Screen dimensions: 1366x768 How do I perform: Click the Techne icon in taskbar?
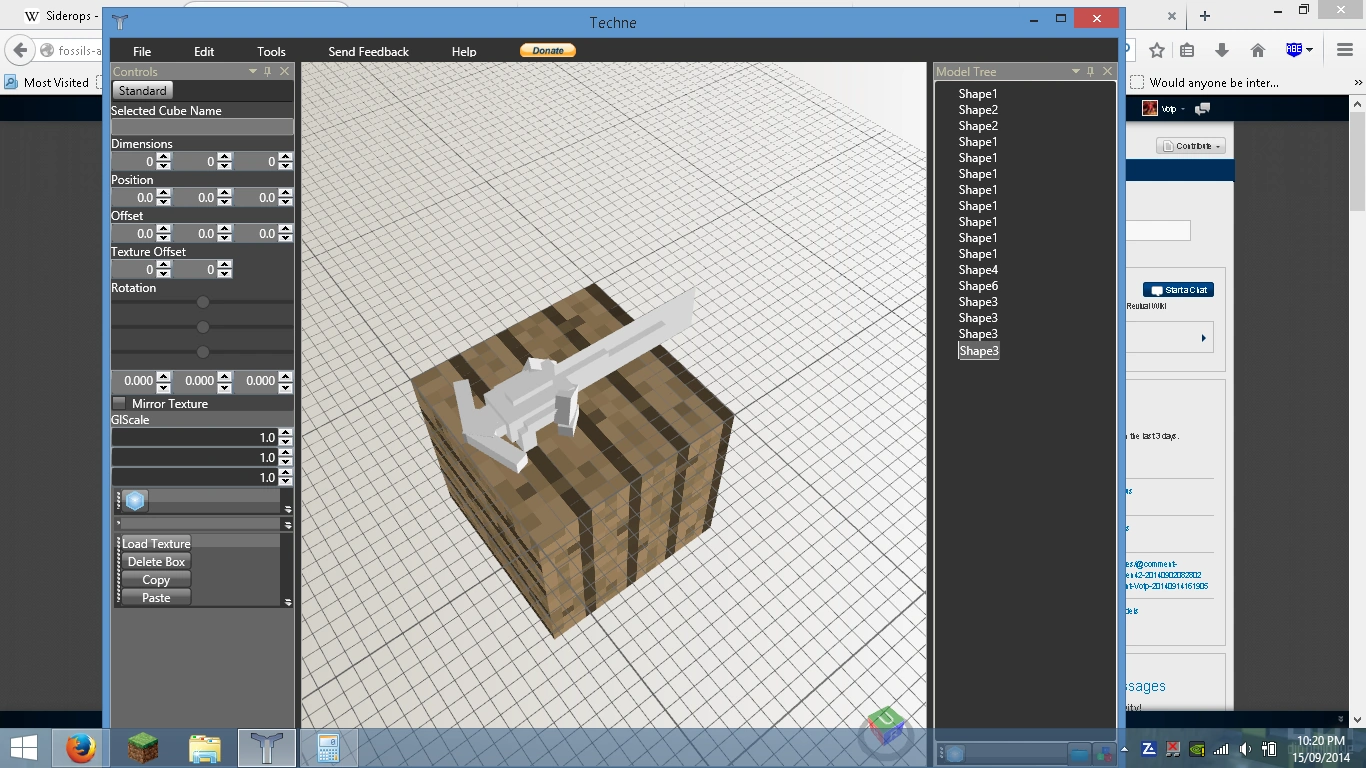[x=266, y=747]
